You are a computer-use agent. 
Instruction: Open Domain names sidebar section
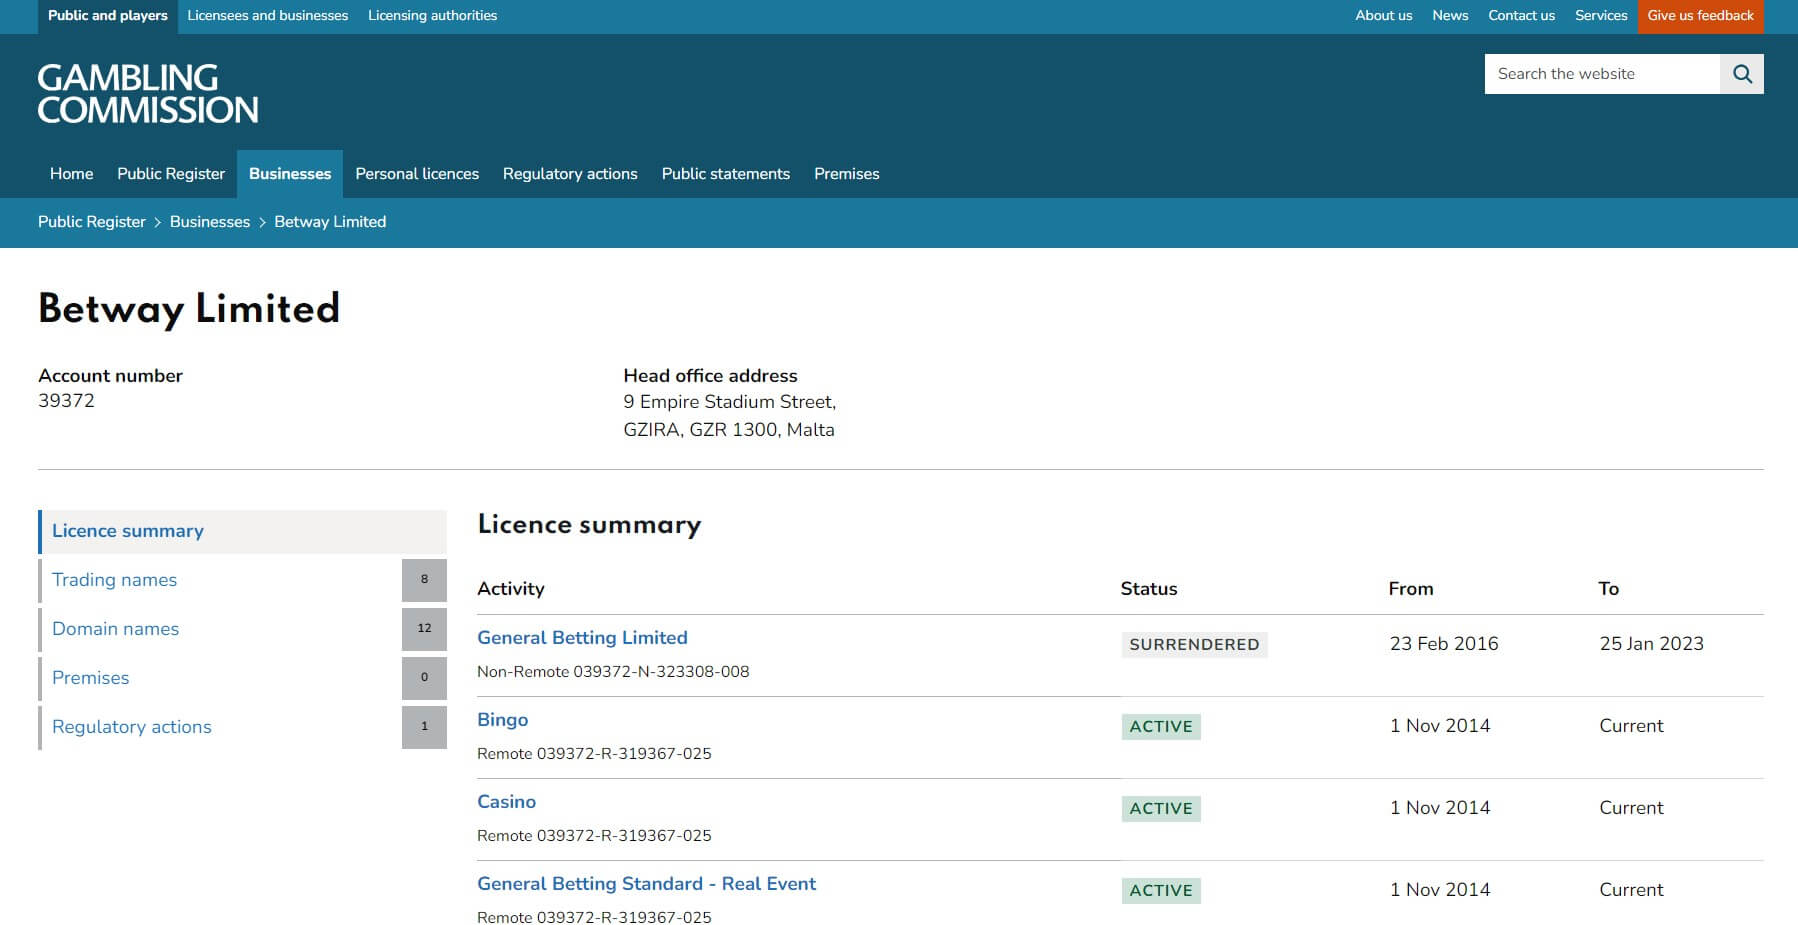tap(116, 629)
